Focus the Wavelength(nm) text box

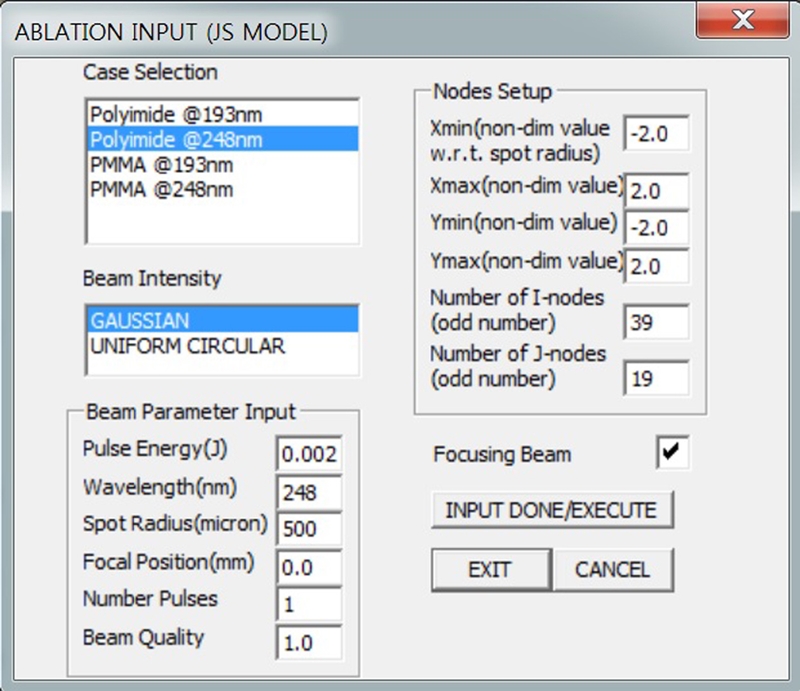[x=310, y=492]
